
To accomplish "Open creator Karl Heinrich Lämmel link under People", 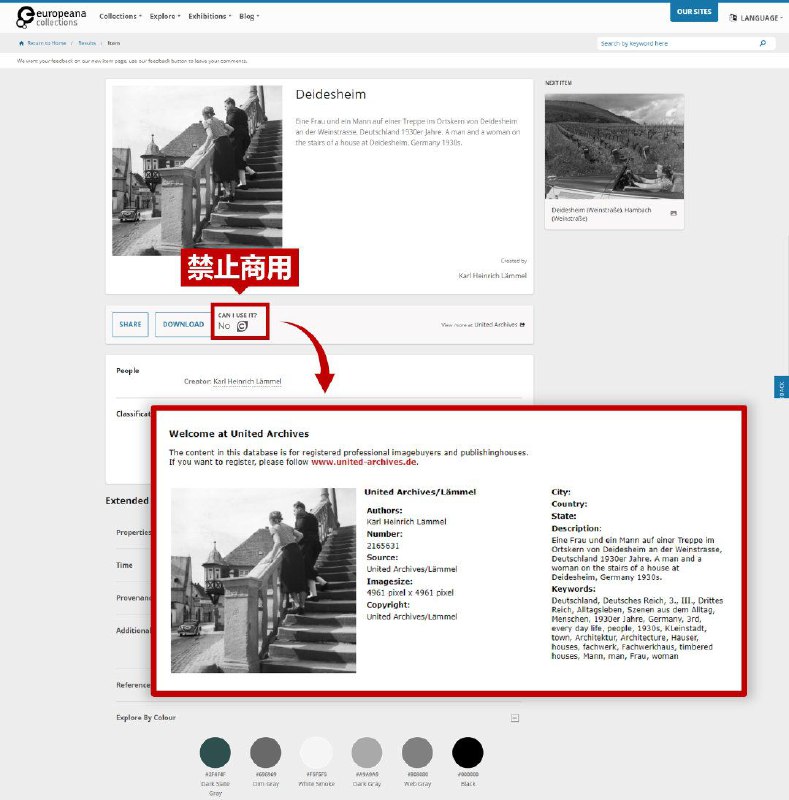I will pos(247,381).
